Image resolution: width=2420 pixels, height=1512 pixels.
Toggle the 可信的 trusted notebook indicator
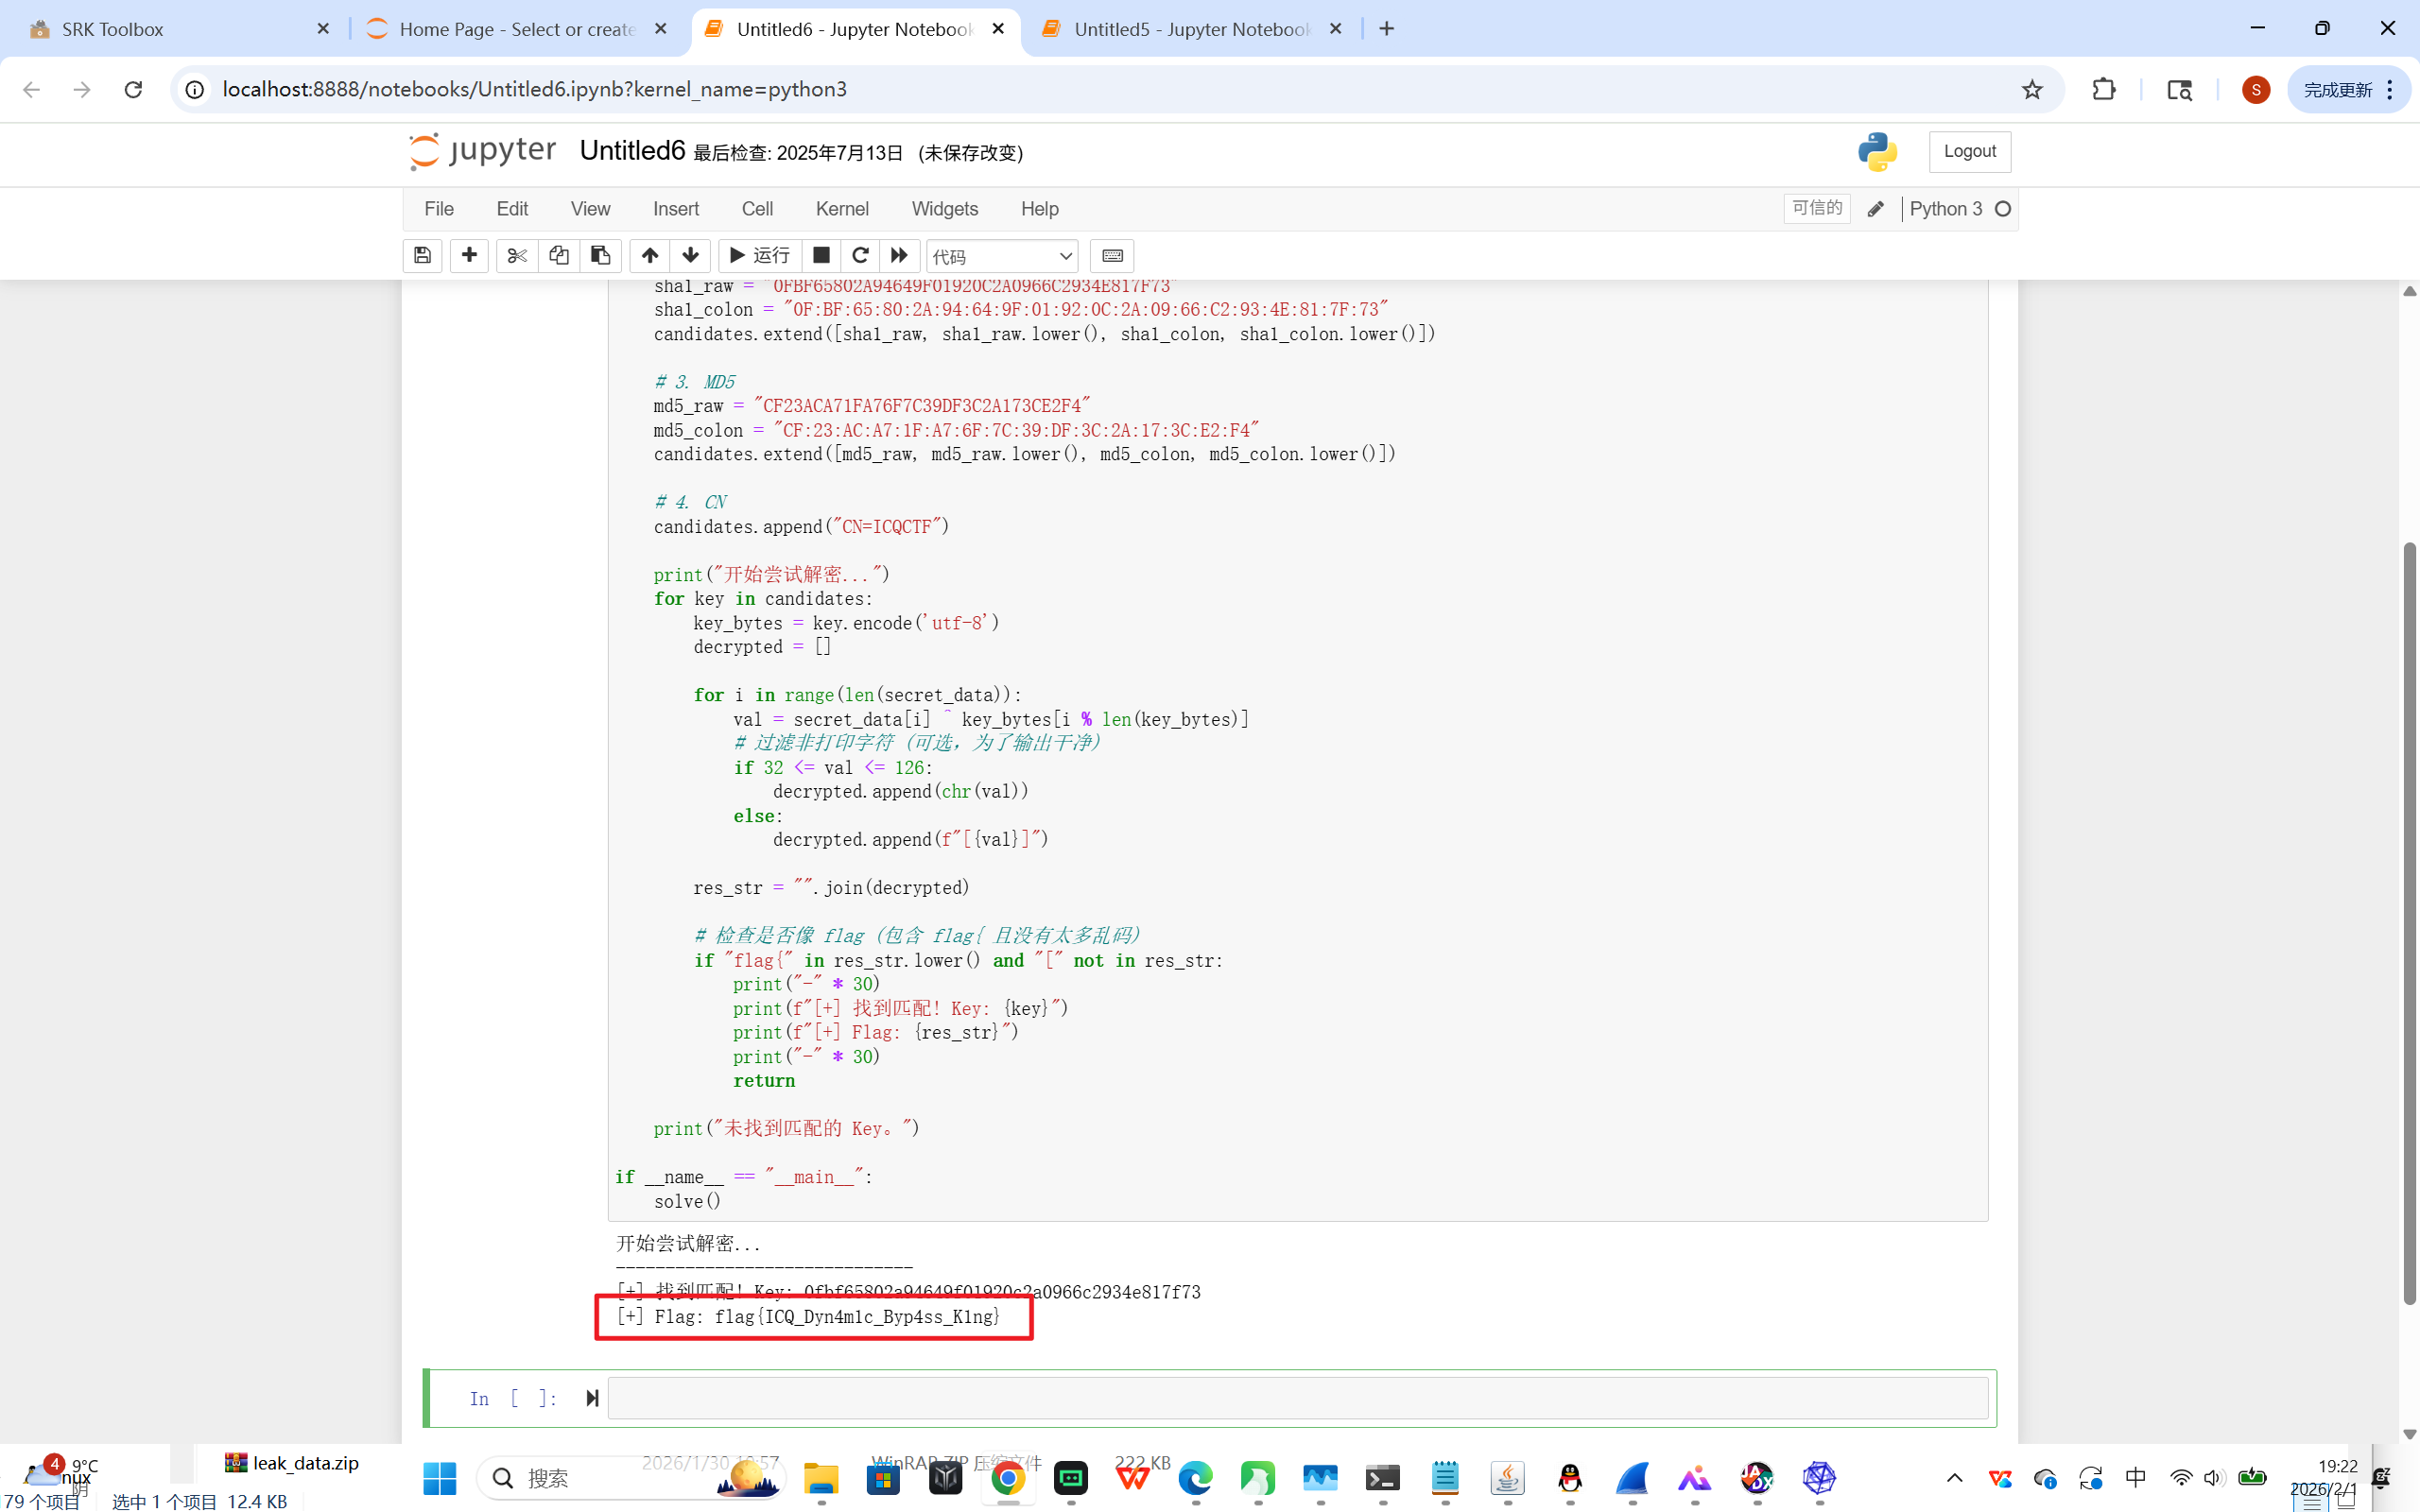[x=1816, y=208]
